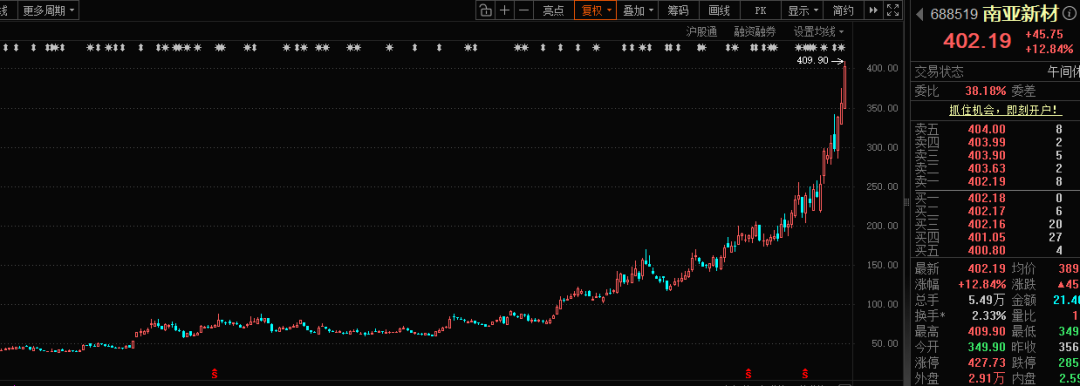1080x386 pixels.
Task: Click the 涨幅 value +12.84%
Action: [x=981, y=285]
